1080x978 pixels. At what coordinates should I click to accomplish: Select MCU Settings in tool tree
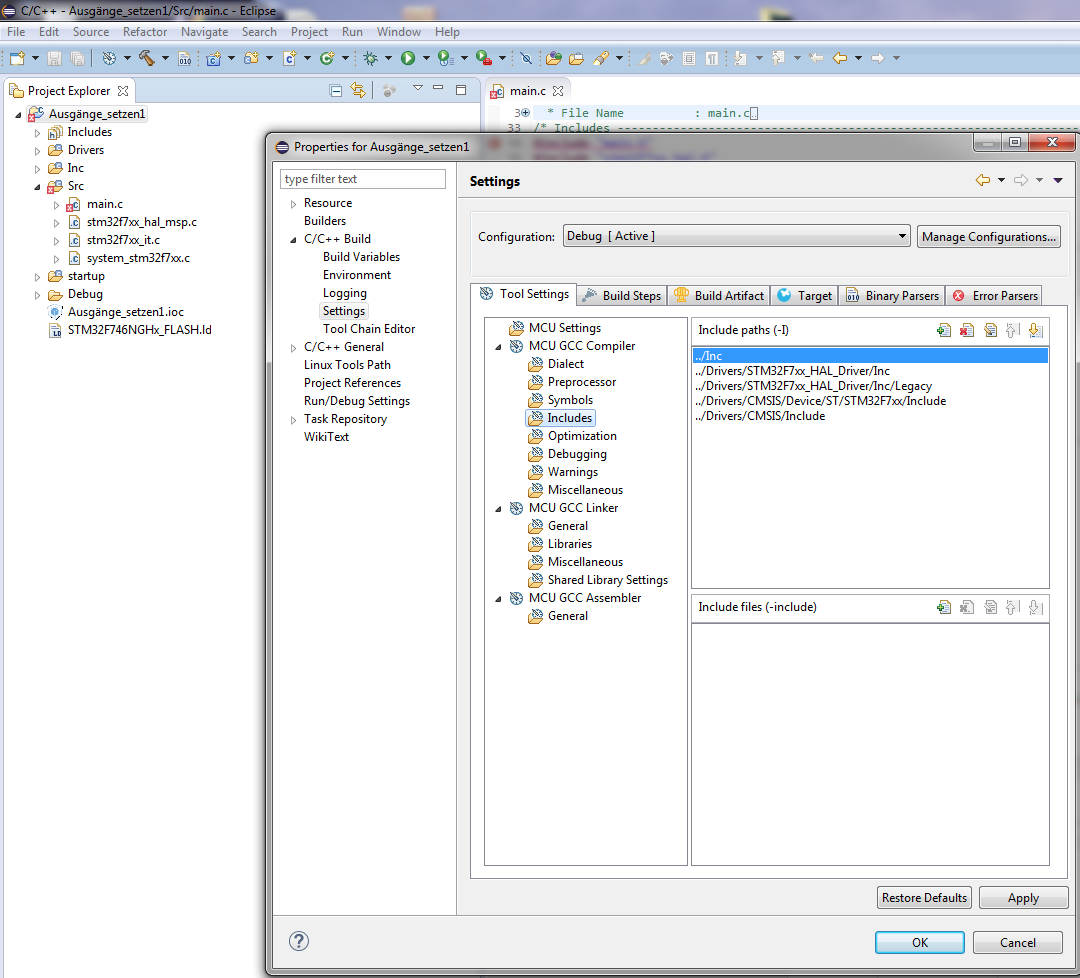[x=565, y=328]
